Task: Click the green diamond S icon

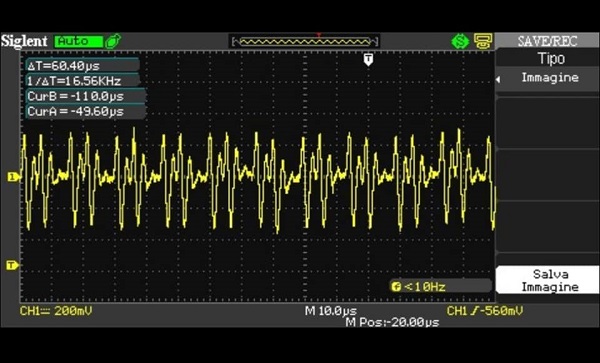Action: pyautogui.click(x=460, y=41)
